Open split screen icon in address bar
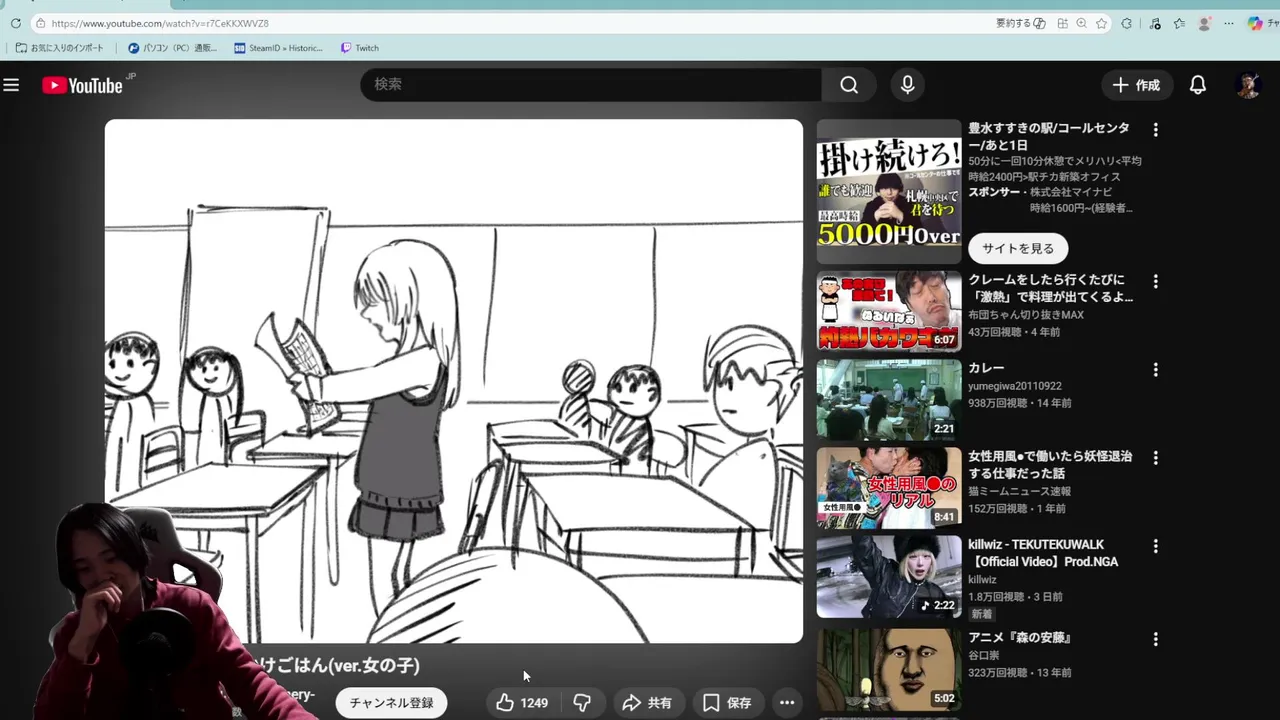The height and width of the screenshot is (720, 1280). click(1062, 23)
